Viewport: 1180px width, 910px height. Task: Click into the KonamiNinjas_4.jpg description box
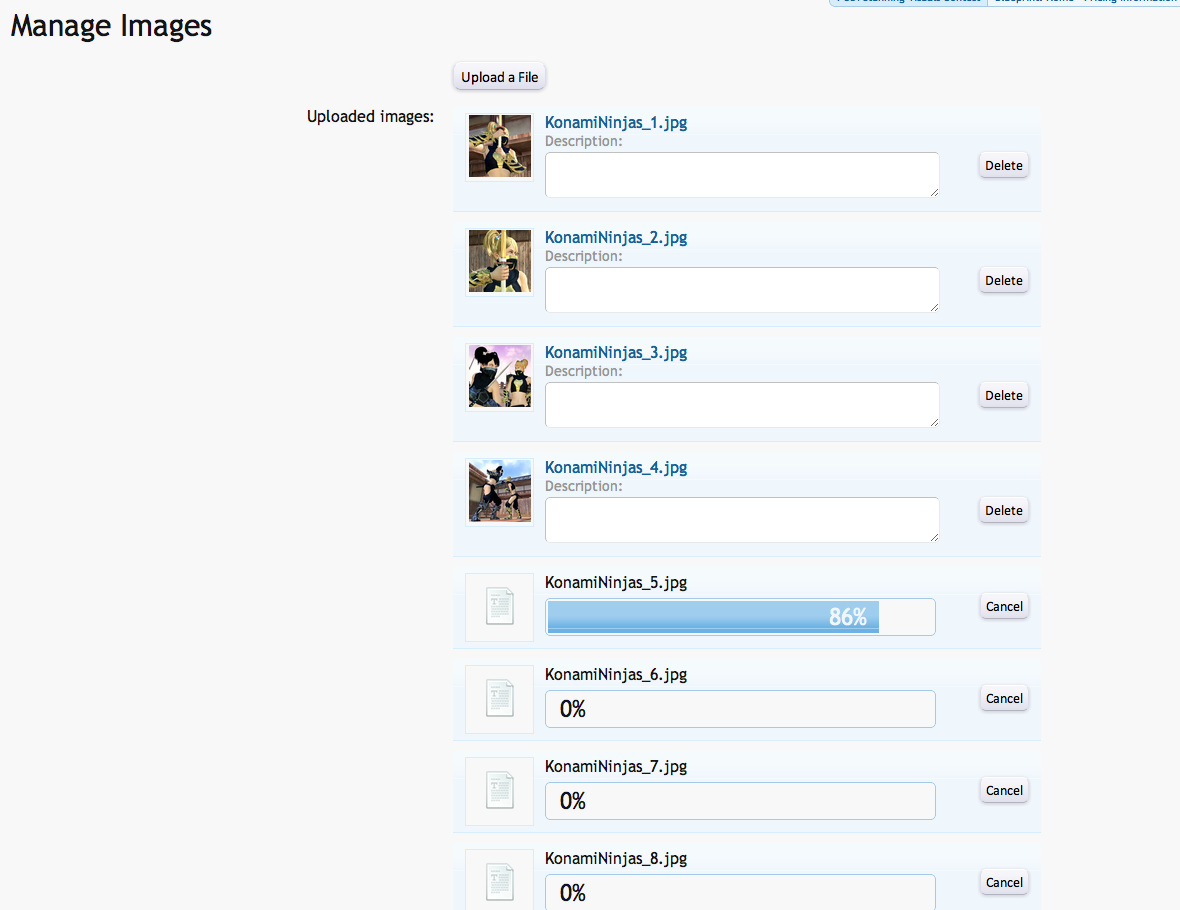741,520
